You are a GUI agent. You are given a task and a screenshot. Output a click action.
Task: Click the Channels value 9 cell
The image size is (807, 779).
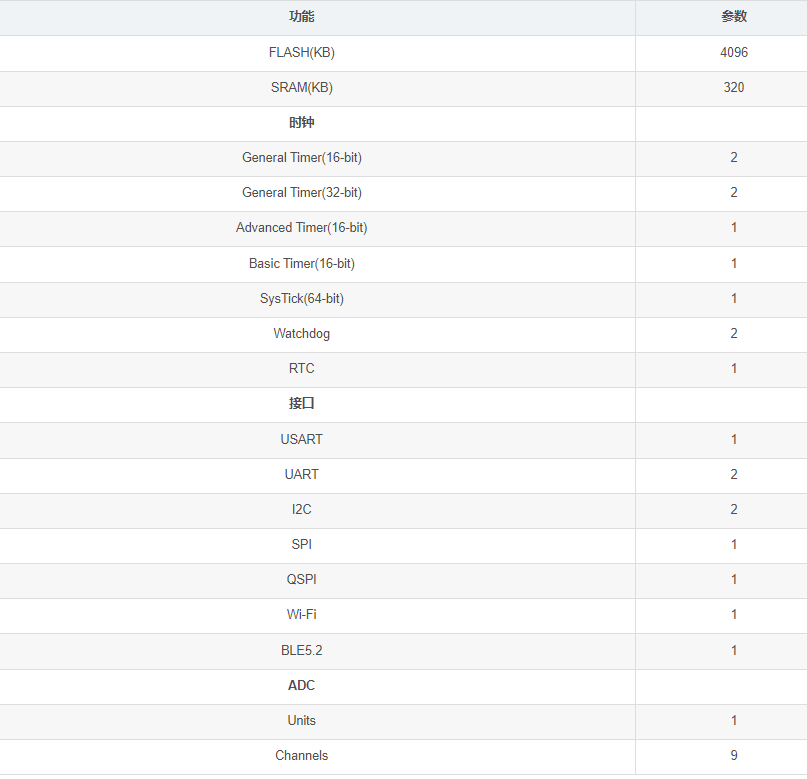coord(733,755)
